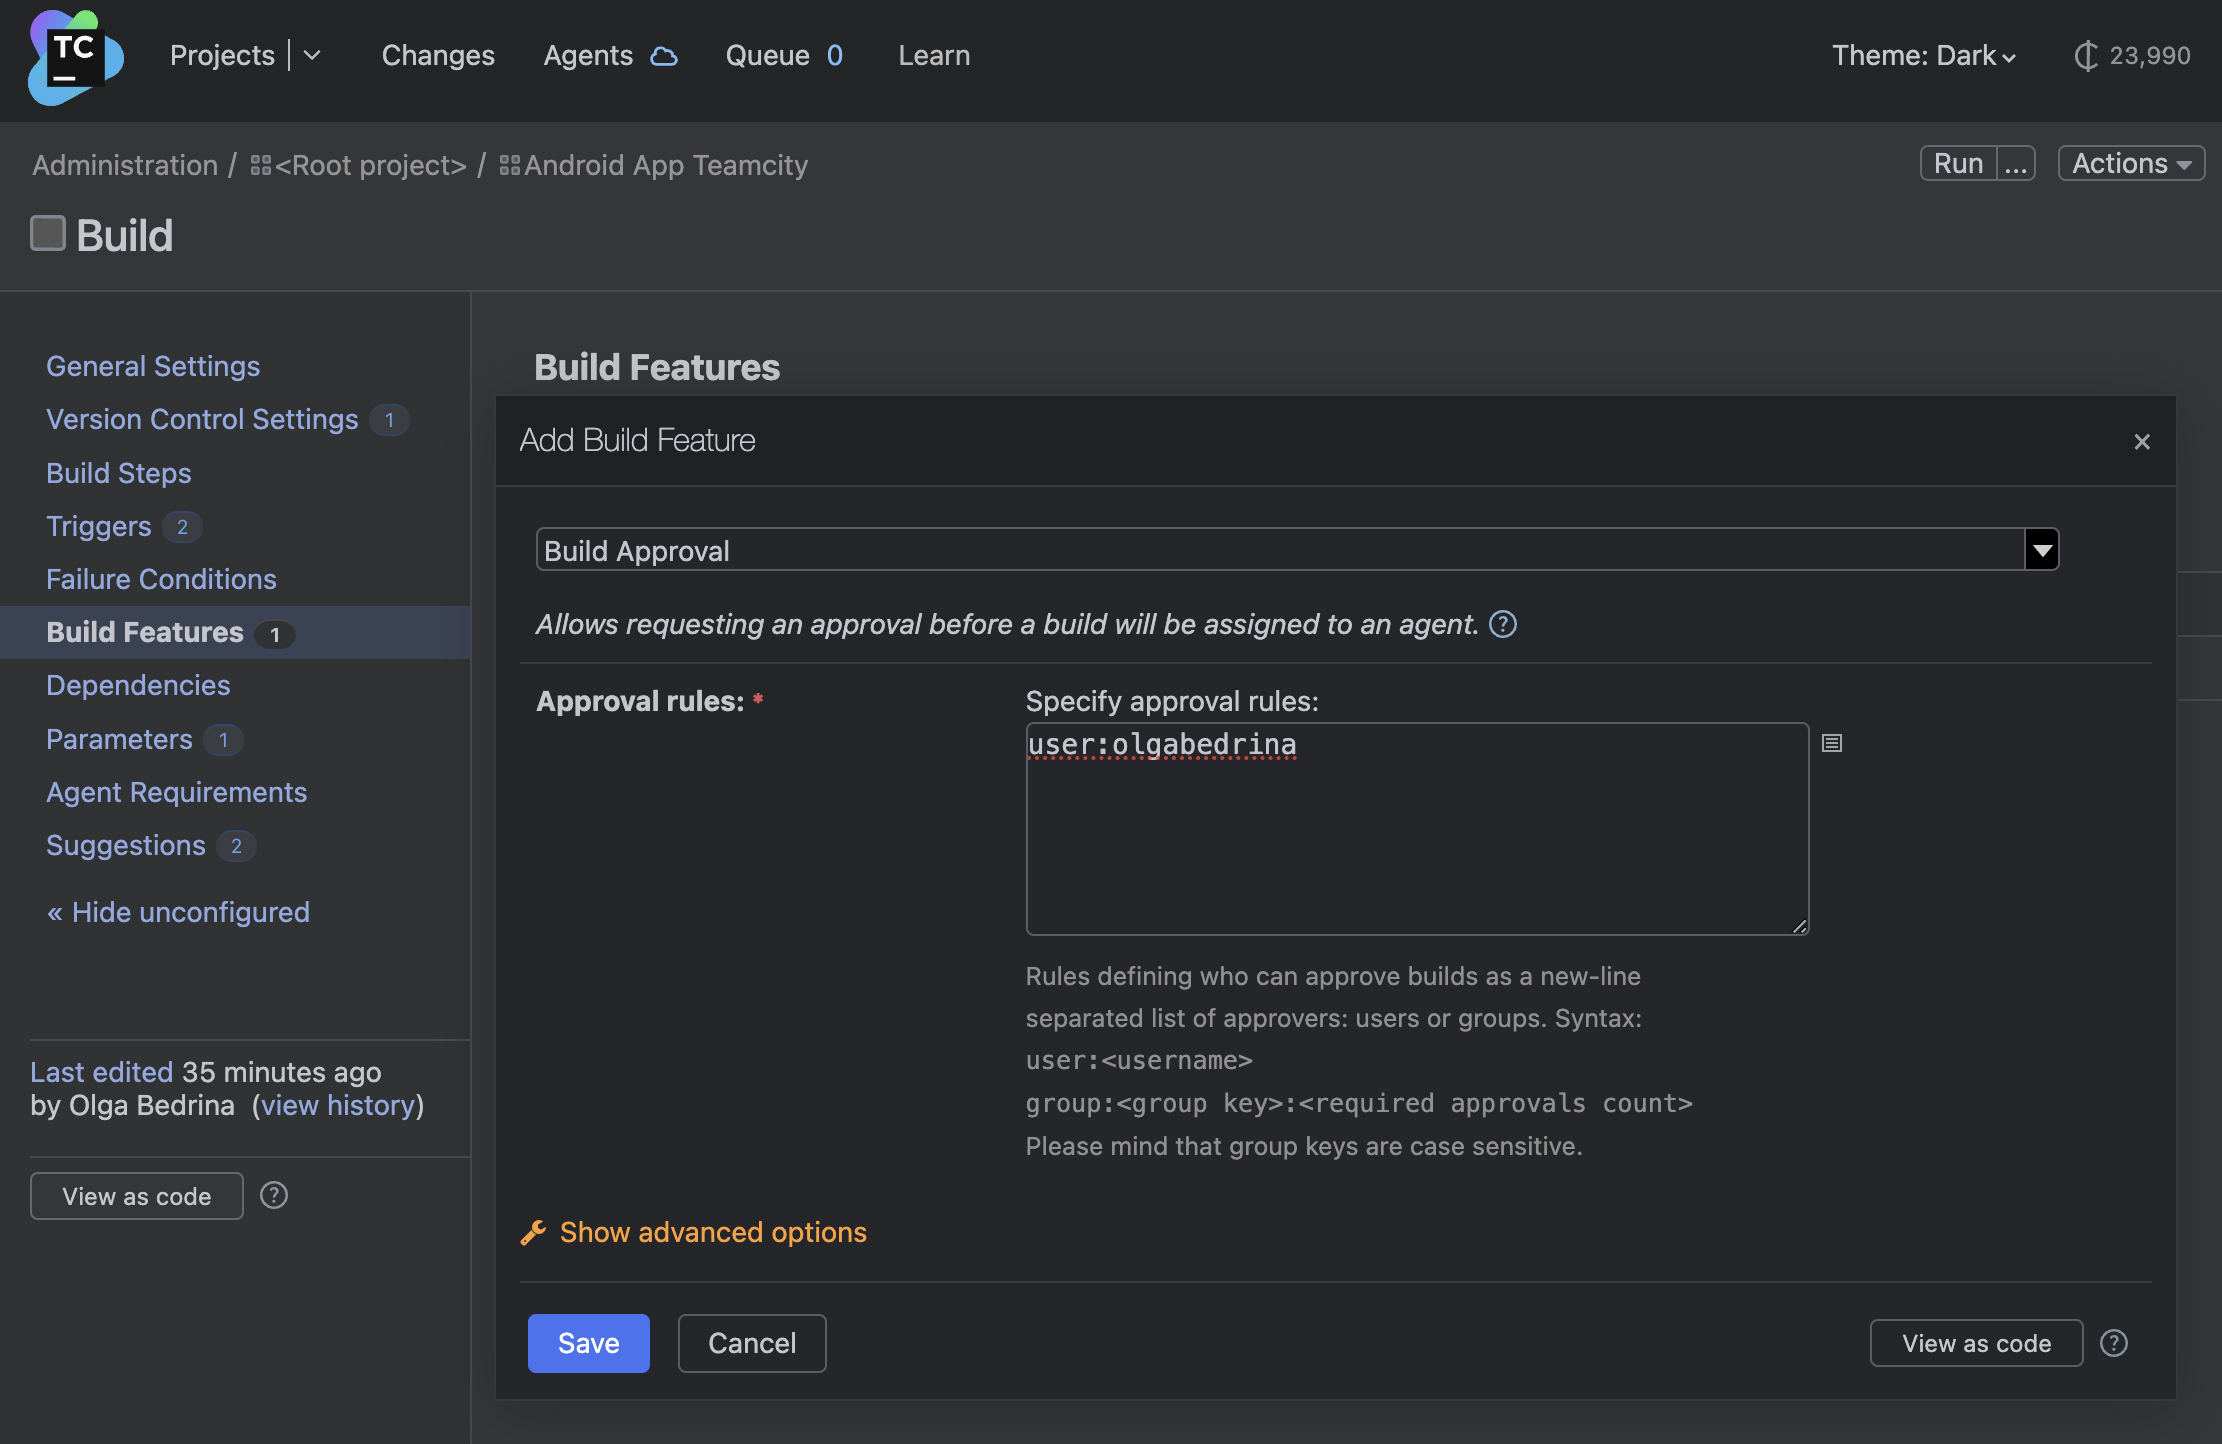
Task: Open the expanded editor icon beside approval rules
Action: (x=1833, y=742)
